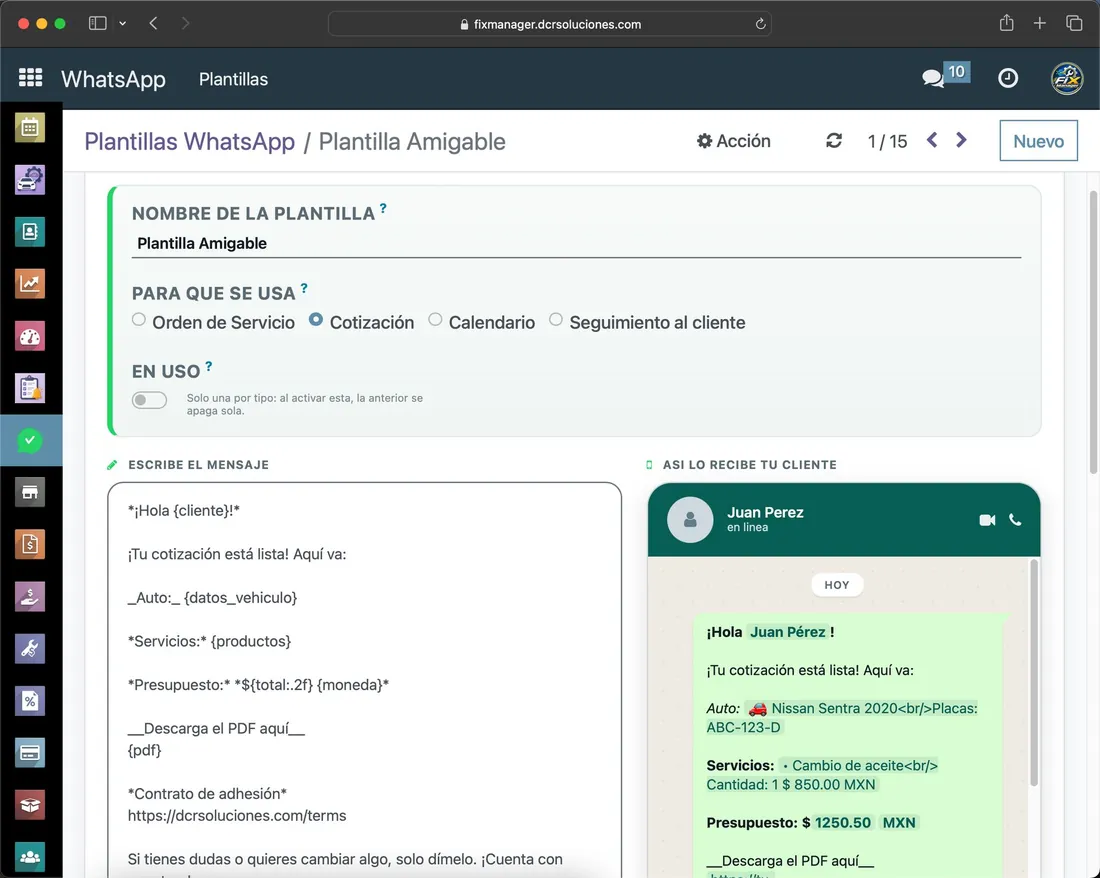Open the Fix Manager user avatar menu
This screenshot has width=1100, height=878.
pos(1067,78)
